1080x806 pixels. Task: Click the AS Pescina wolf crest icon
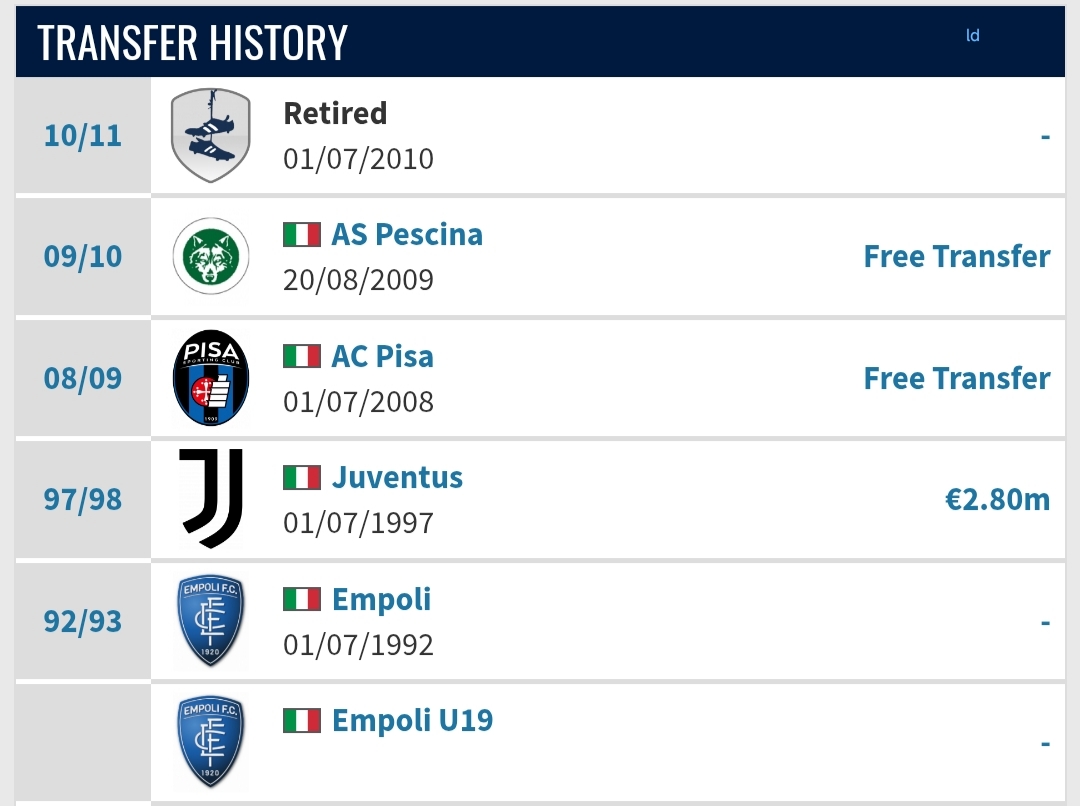211,256
